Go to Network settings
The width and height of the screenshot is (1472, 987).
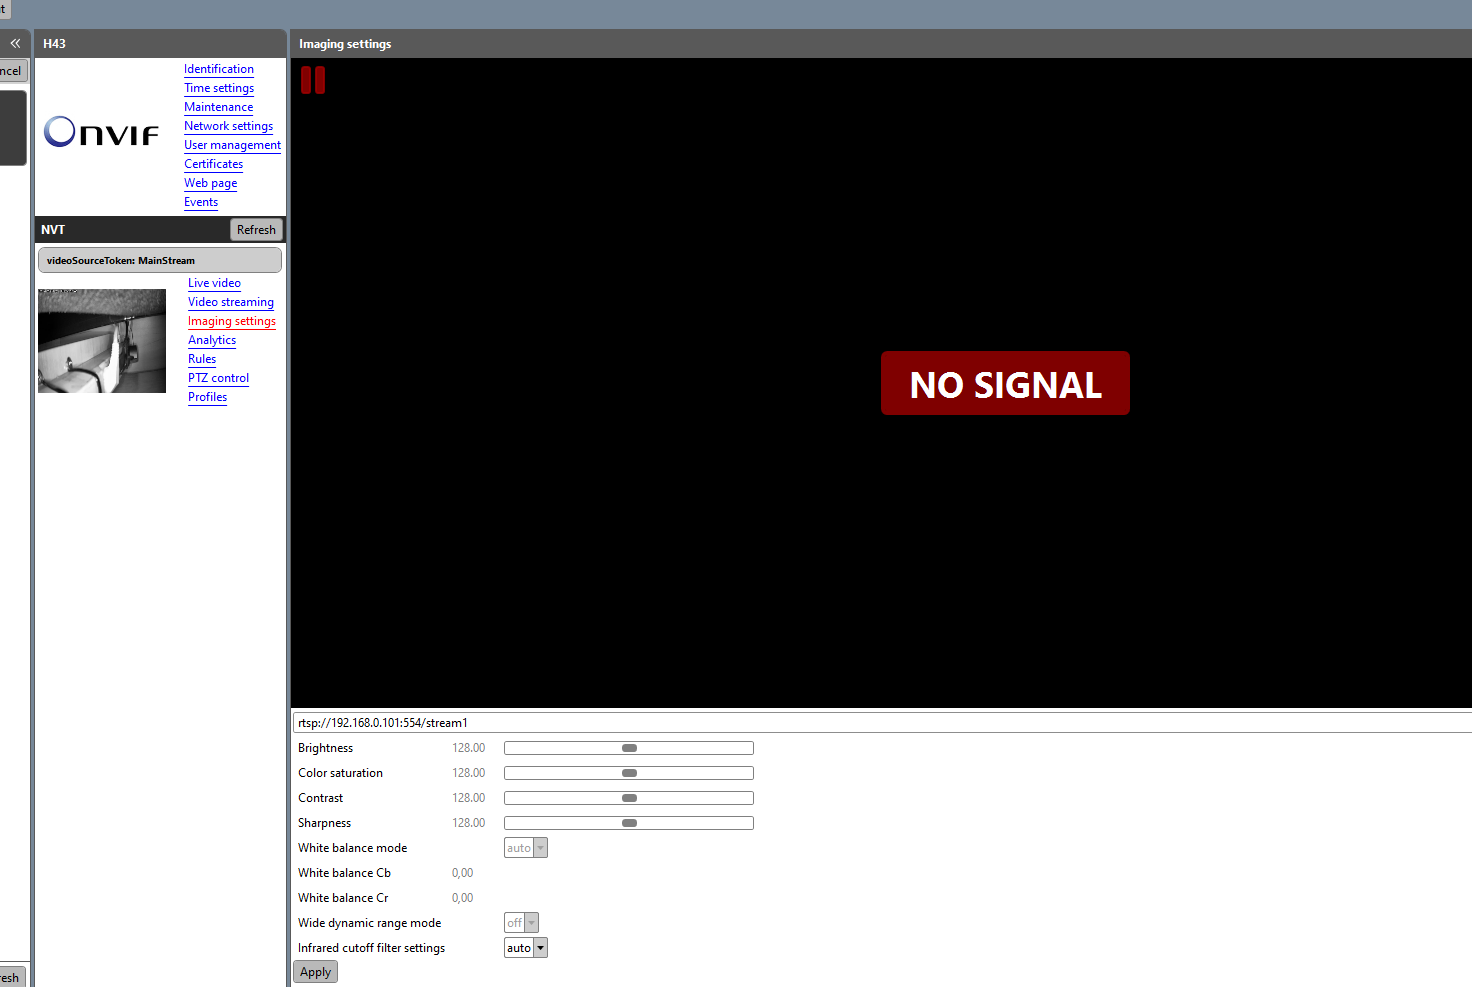[x=228, y=126]
